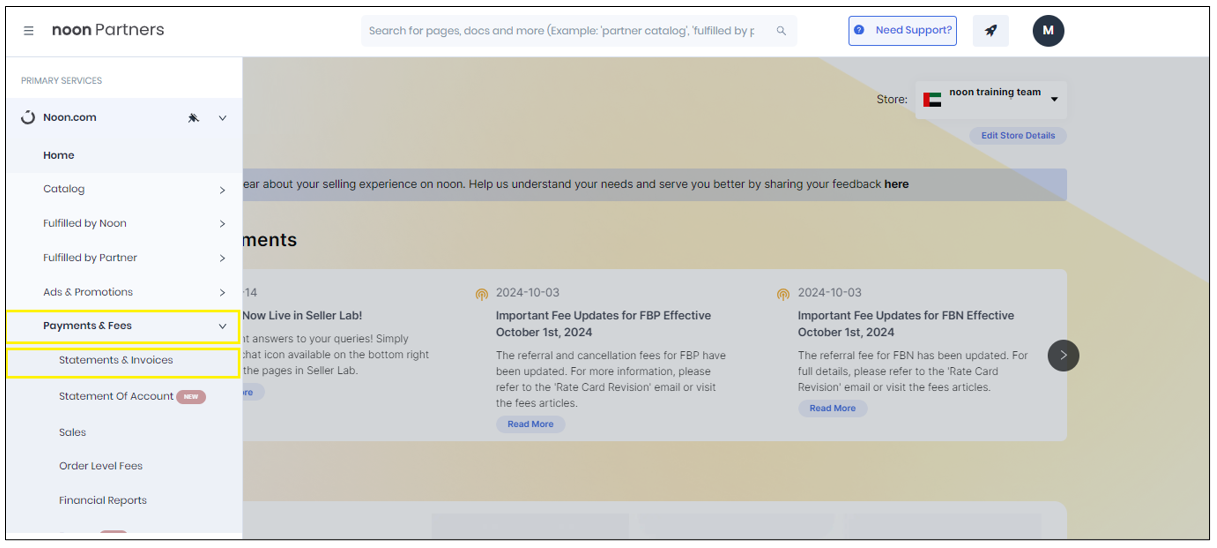Go to next announcement with arrow button

pos(1063,355)
